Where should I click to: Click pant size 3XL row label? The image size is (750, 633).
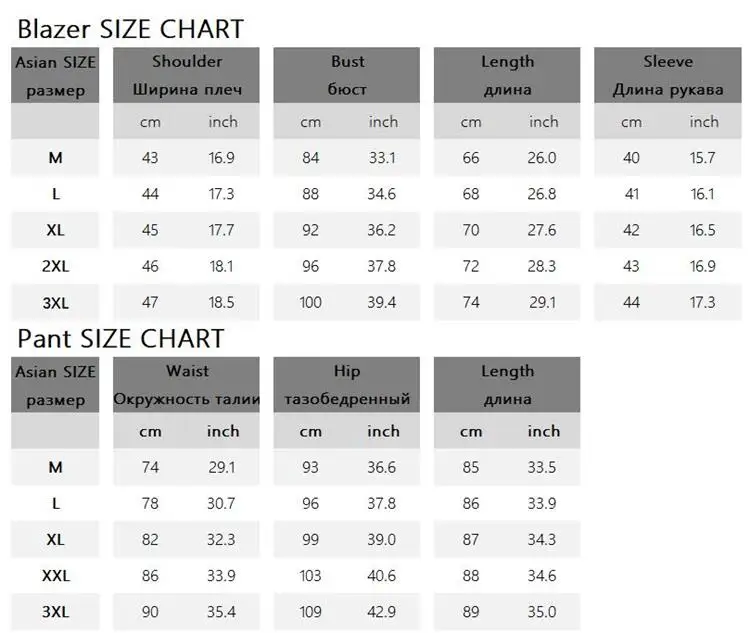coord(55,612)
